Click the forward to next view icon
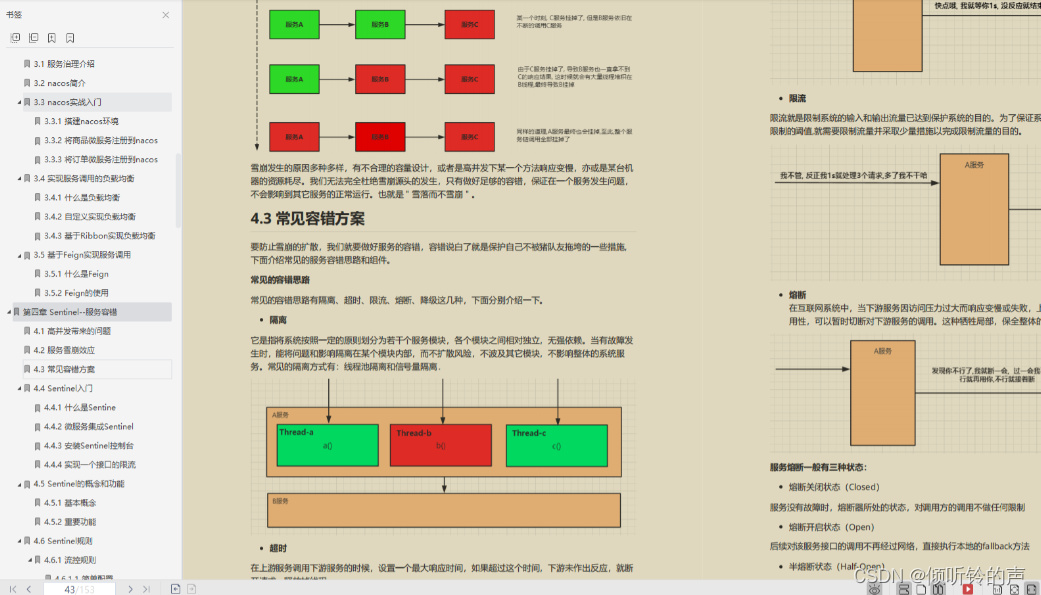Image resolution: width=1041 pixels, height=595 pixels. coord(191,589)
